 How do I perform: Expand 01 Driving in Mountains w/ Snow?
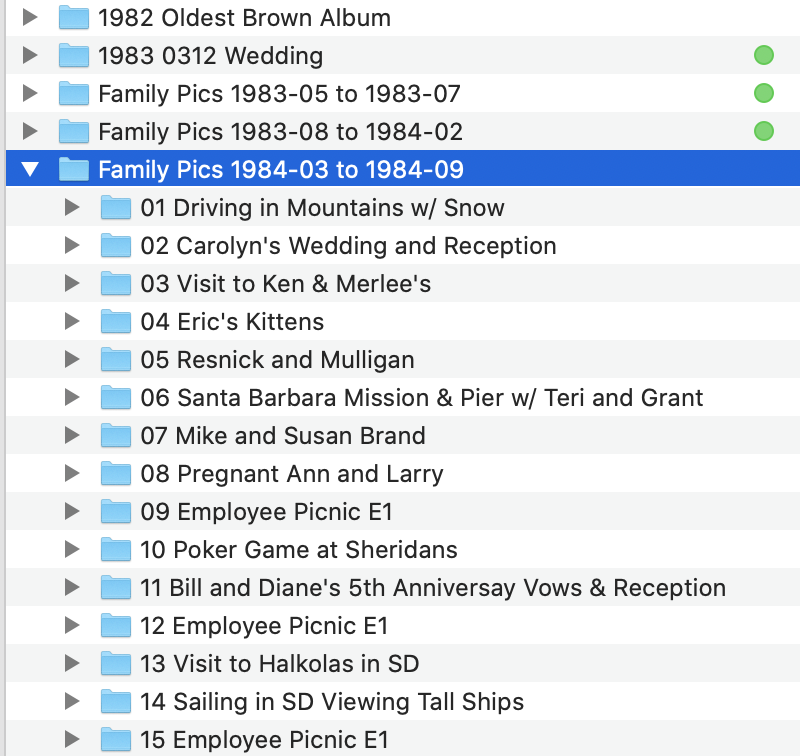coord(71,208)
